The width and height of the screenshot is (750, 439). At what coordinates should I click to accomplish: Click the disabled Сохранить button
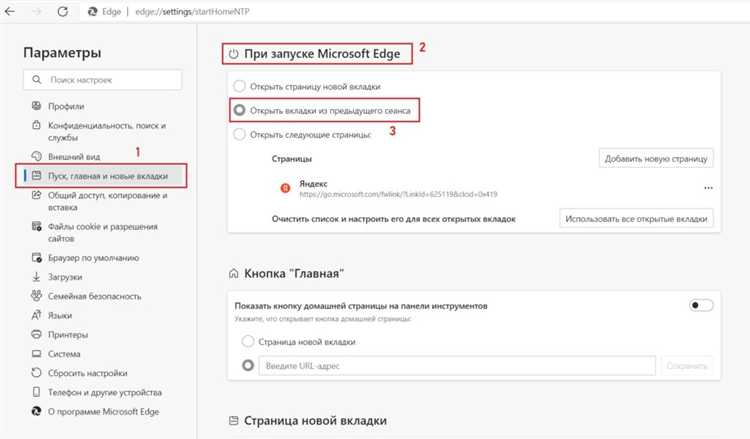point(687,366)
